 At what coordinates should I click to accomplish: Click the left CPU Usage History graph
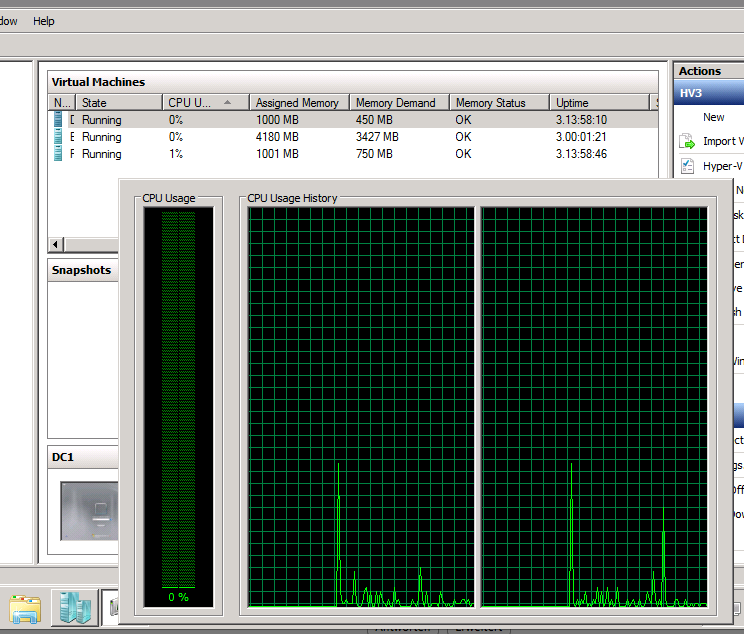(x=361, y=407)
